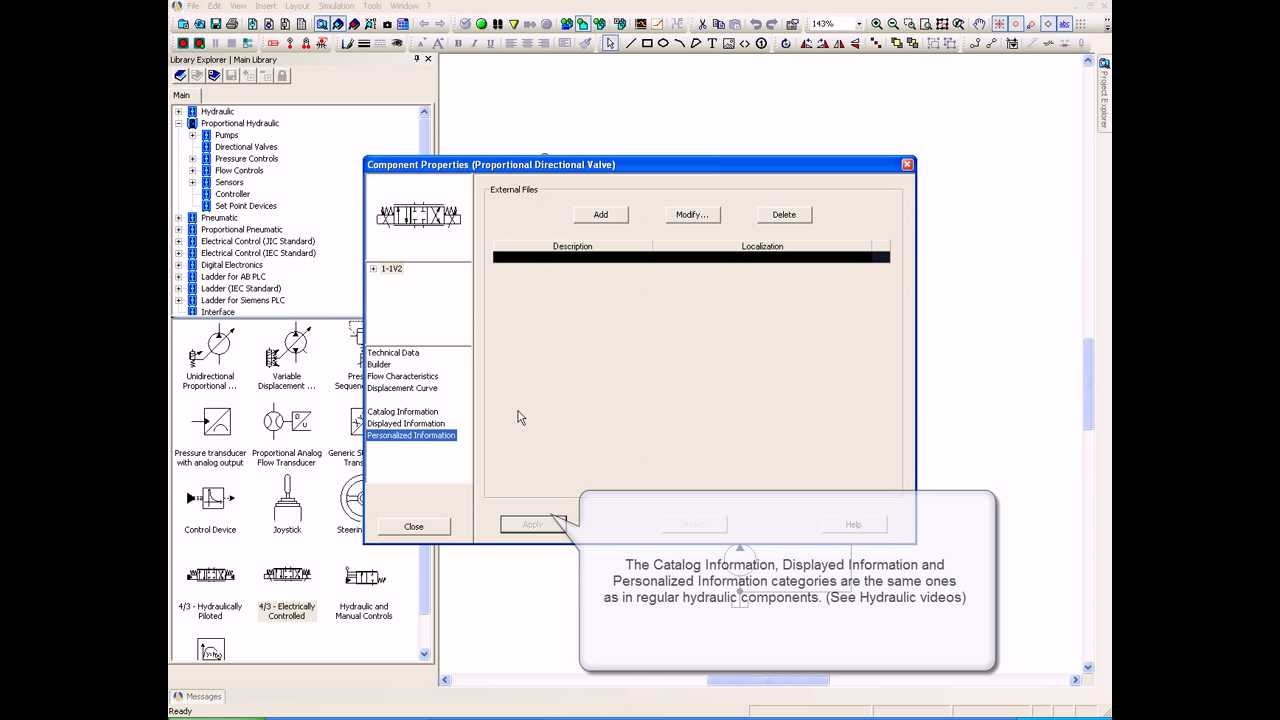Click the Save diskette icon in top toolbar

pos(216,24)
